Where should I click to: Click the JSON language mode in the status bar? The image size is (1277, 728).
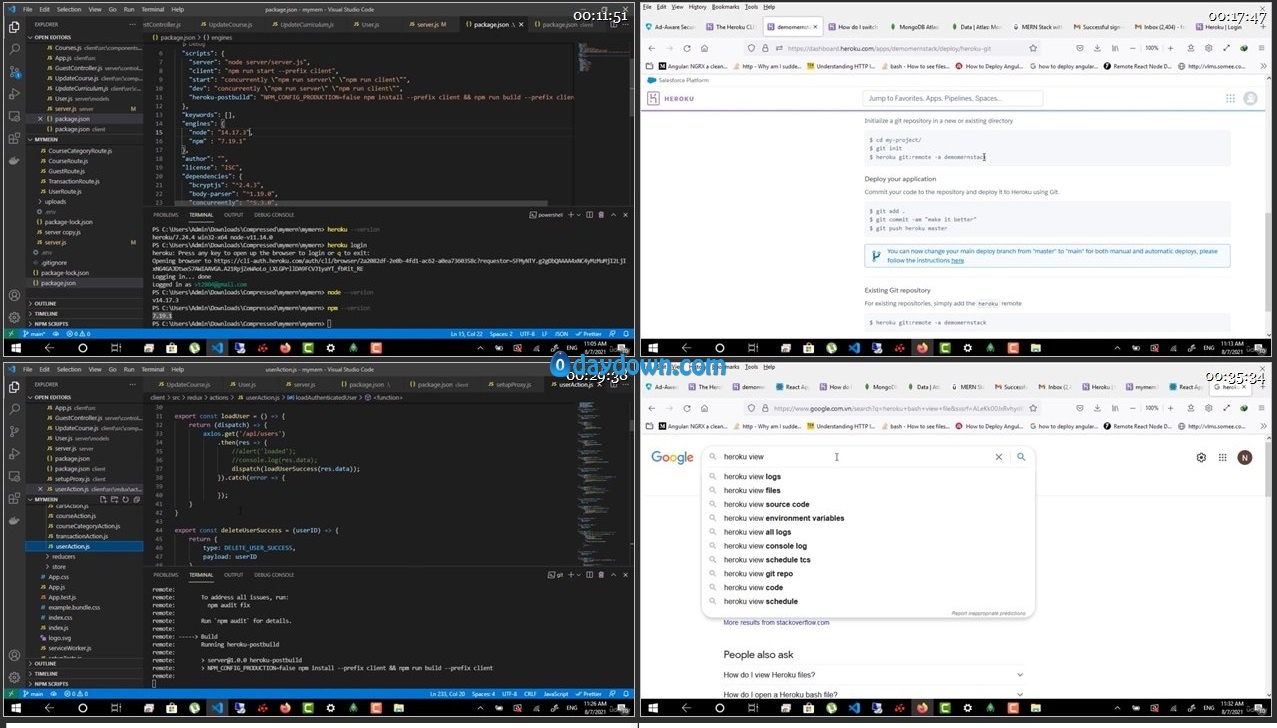pyautogui.click(x=561, y=333)
